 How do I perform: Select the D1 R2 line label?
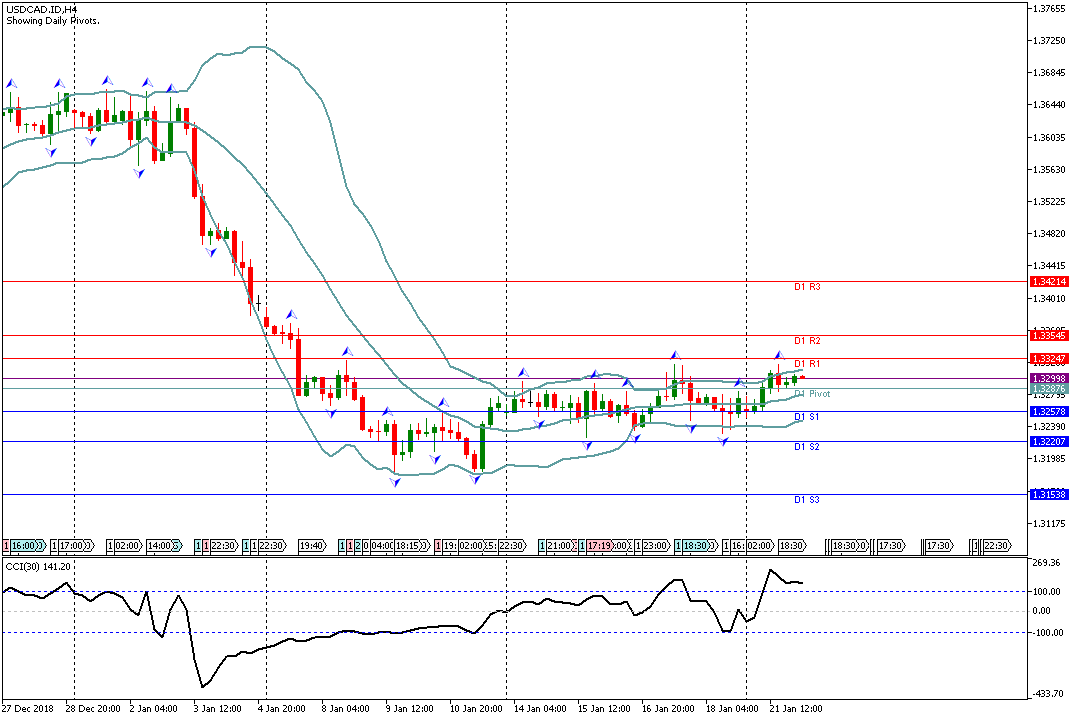coord(807,341)
